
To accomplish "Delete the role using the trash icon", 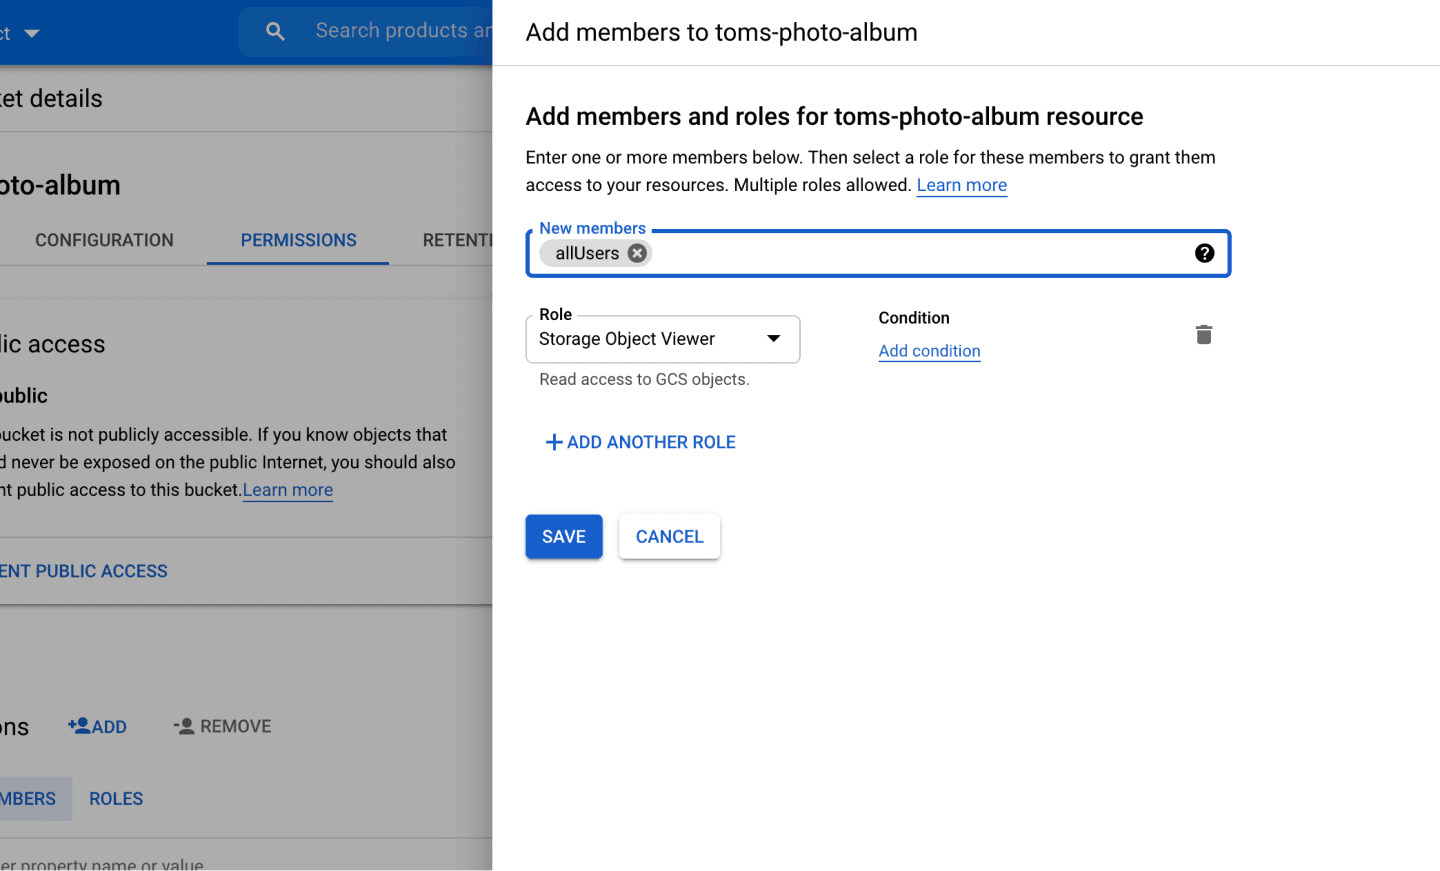I will (1204, 334).
